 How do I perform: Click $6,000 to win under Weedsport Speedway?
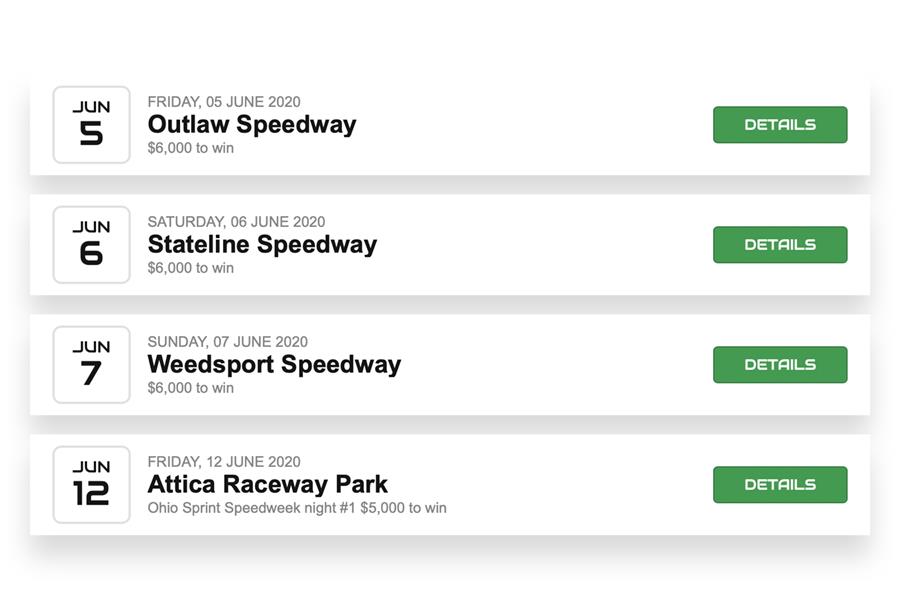click(x=191, y=388)
